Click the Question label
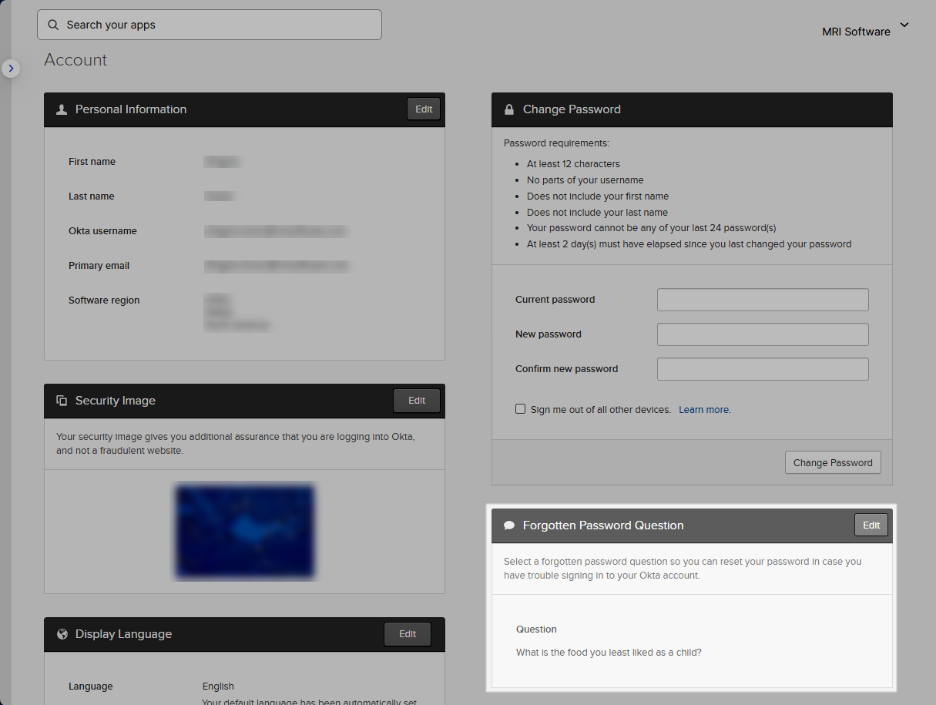Viewport: 936px width, 705px height. [x=536, y=629]
